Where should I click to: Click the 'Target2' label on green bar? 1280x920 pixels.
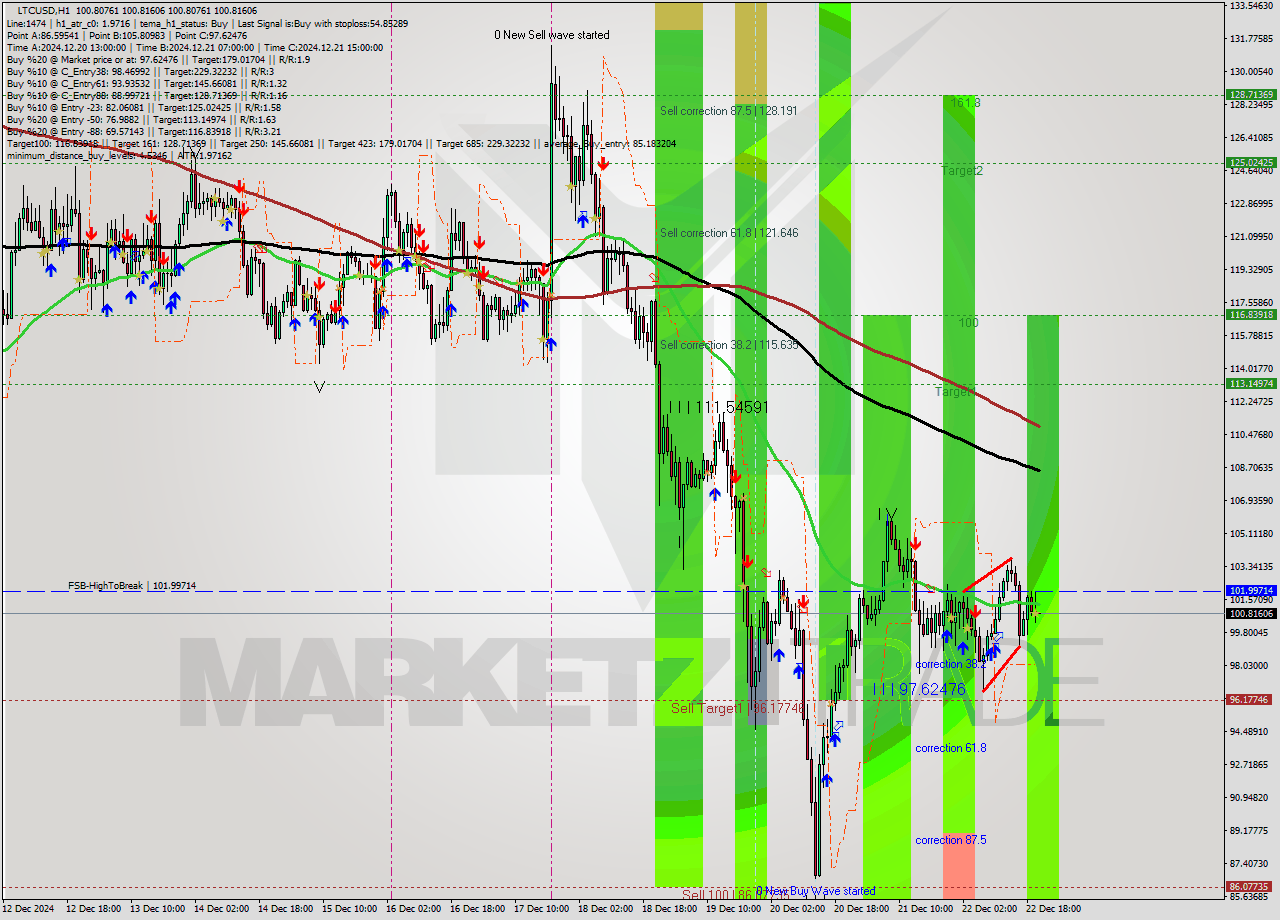pos(962,171)
